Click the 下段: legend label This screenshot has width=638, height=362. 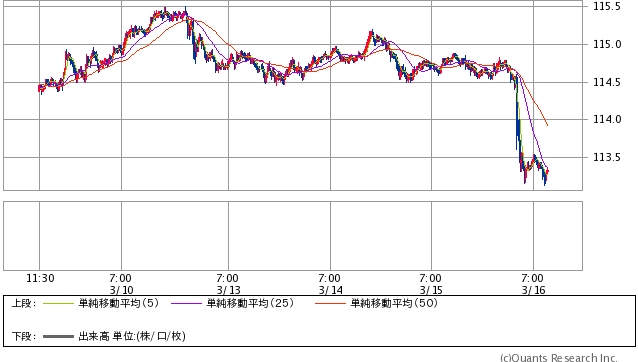pyautogui.click(x=24, y=336)
